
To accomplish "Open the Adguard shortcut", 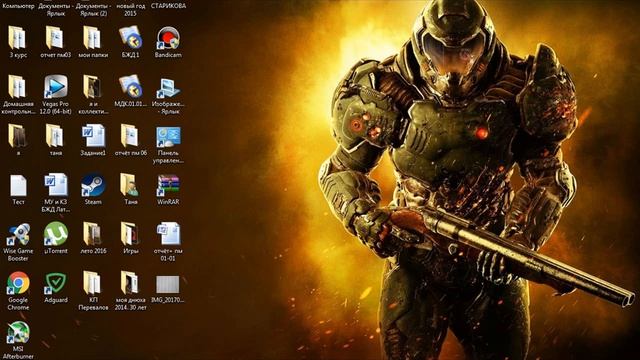I will (x=56, y=283).
